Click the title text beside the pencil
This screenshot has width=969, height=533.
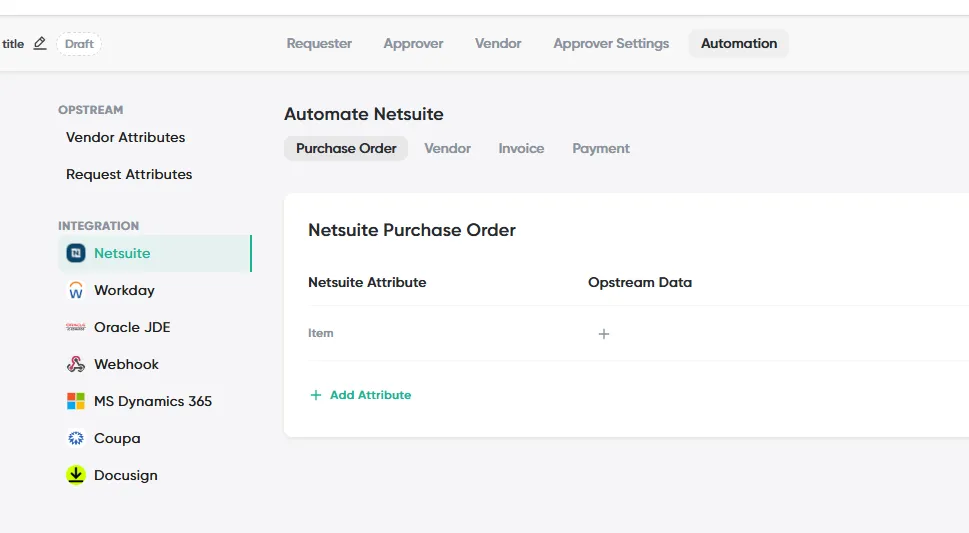[13, 44]
